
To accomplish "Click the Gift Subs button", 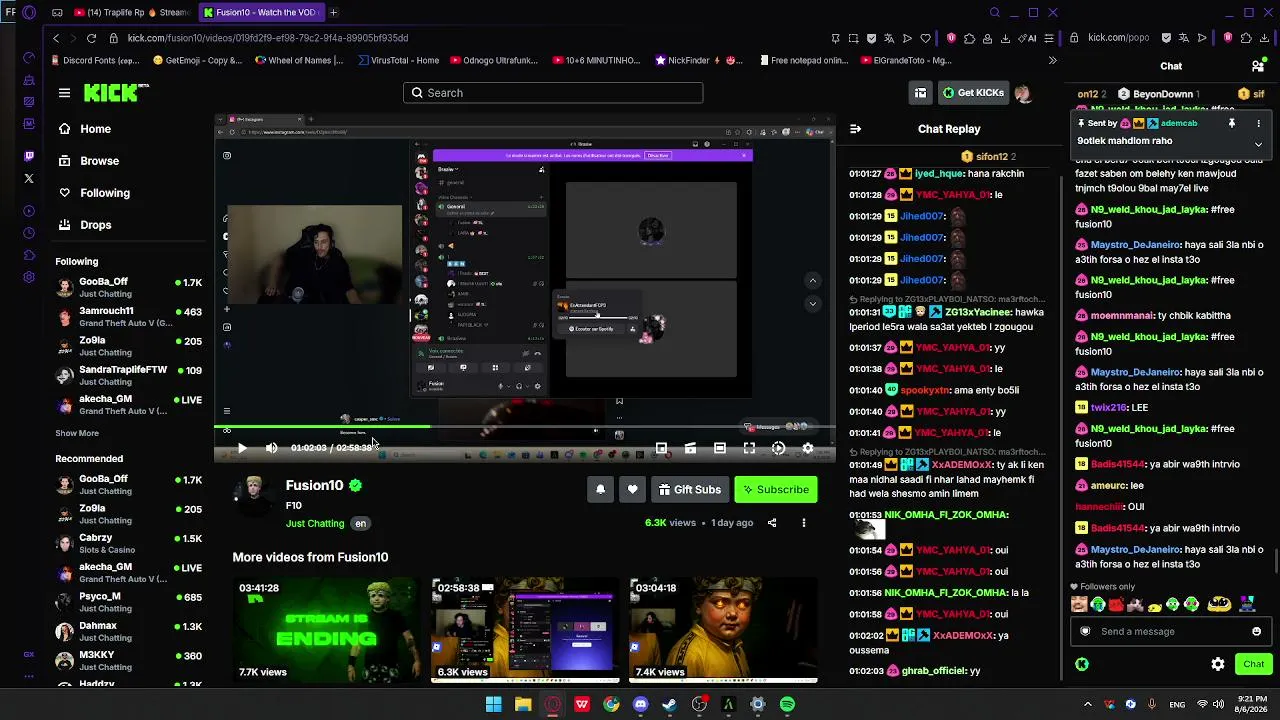I will pyautogui.click(x=690, y=489).
